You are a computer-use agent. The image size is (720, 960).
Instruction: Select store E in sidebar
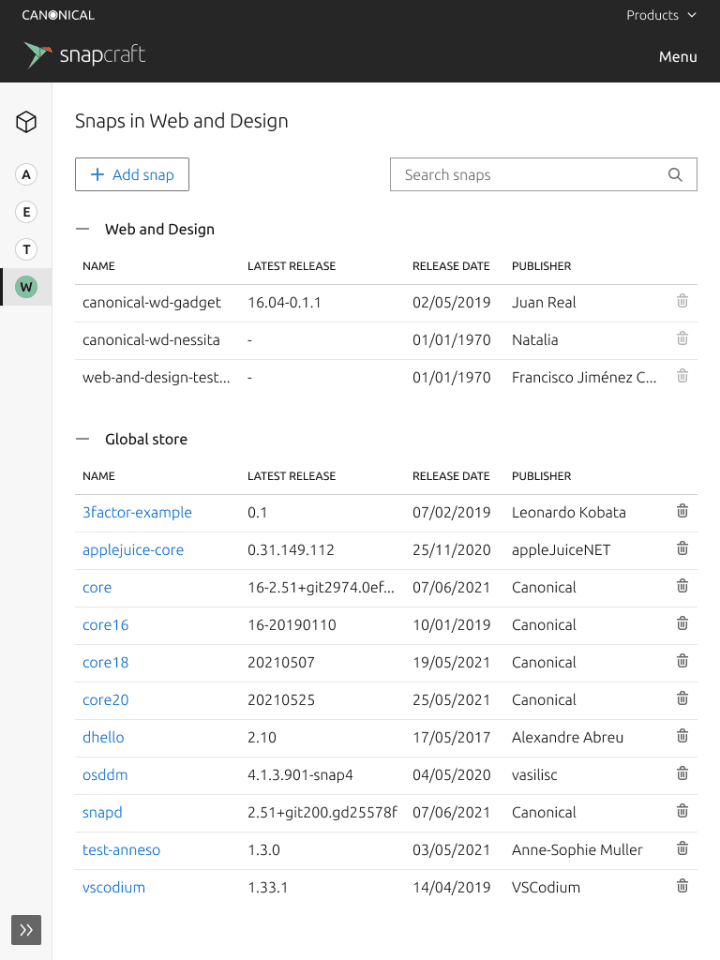(26, 212)
